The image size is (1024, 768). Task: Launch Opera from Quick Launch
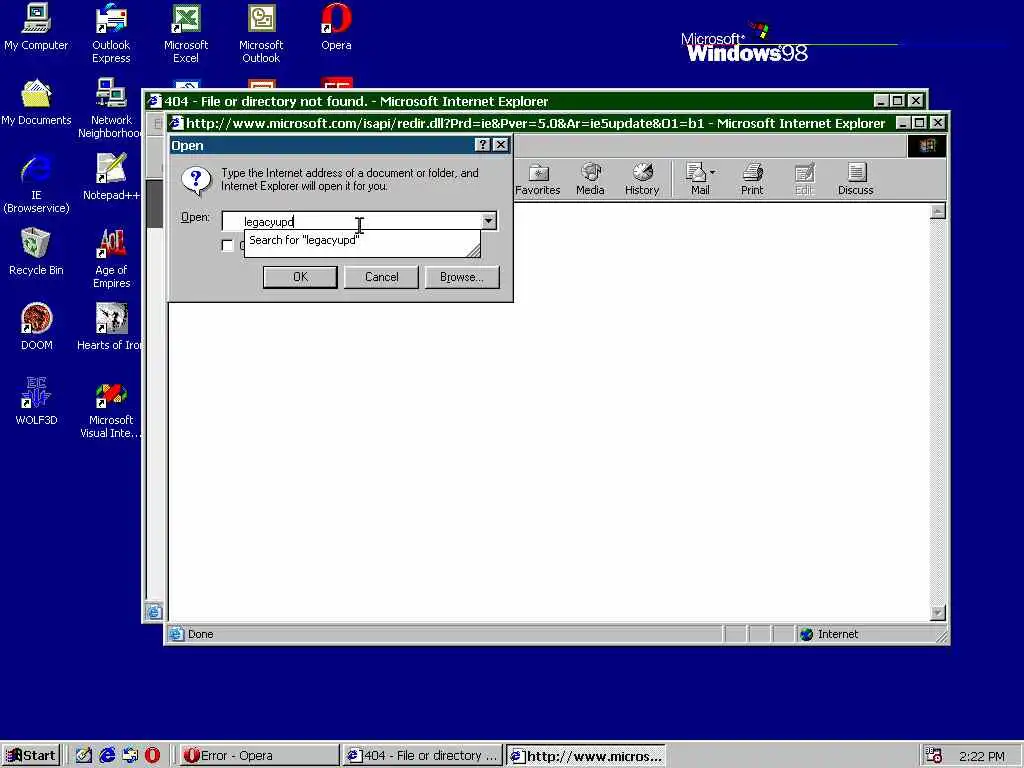click(x=152, y=756)
